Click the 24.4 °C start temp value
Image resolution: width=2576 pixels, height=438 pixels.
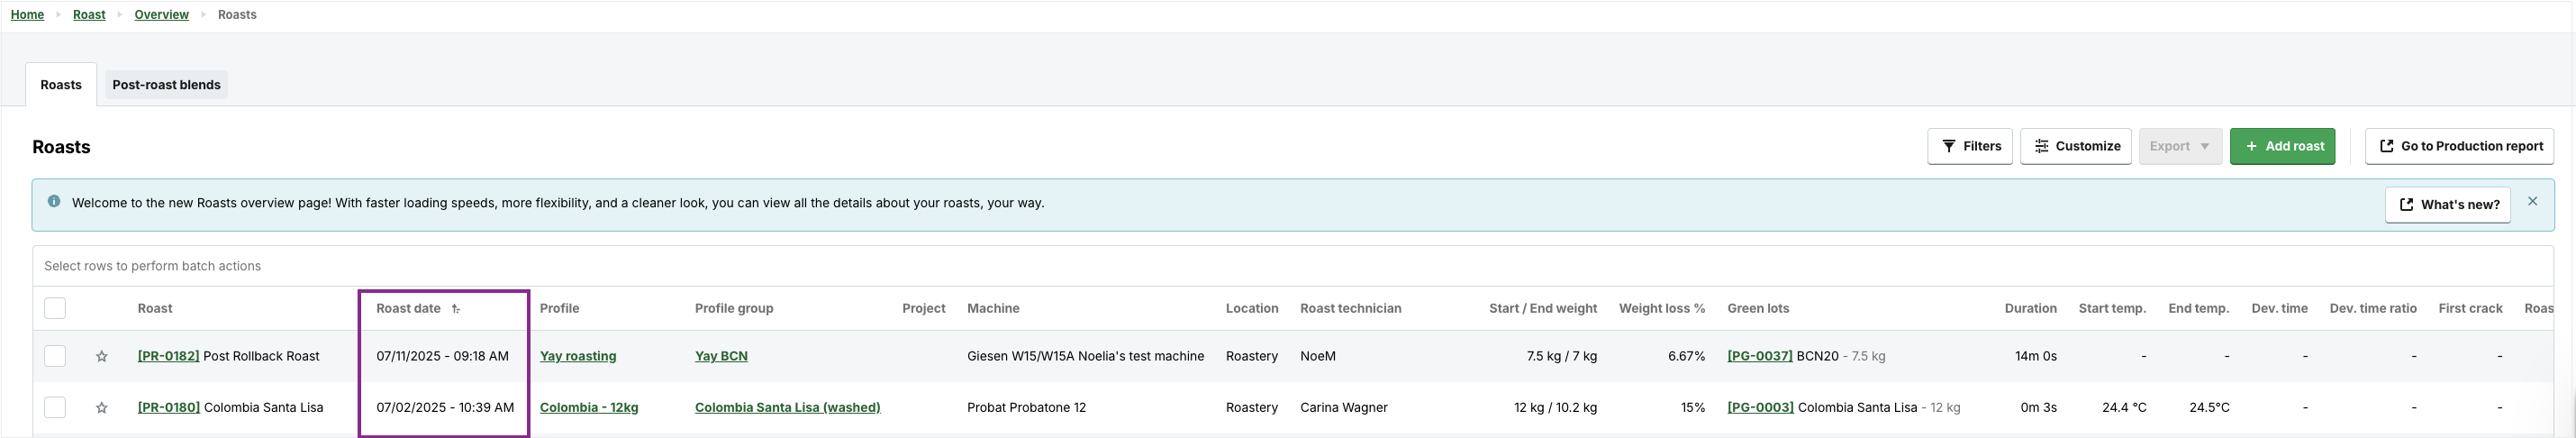tap(2124, 408)
